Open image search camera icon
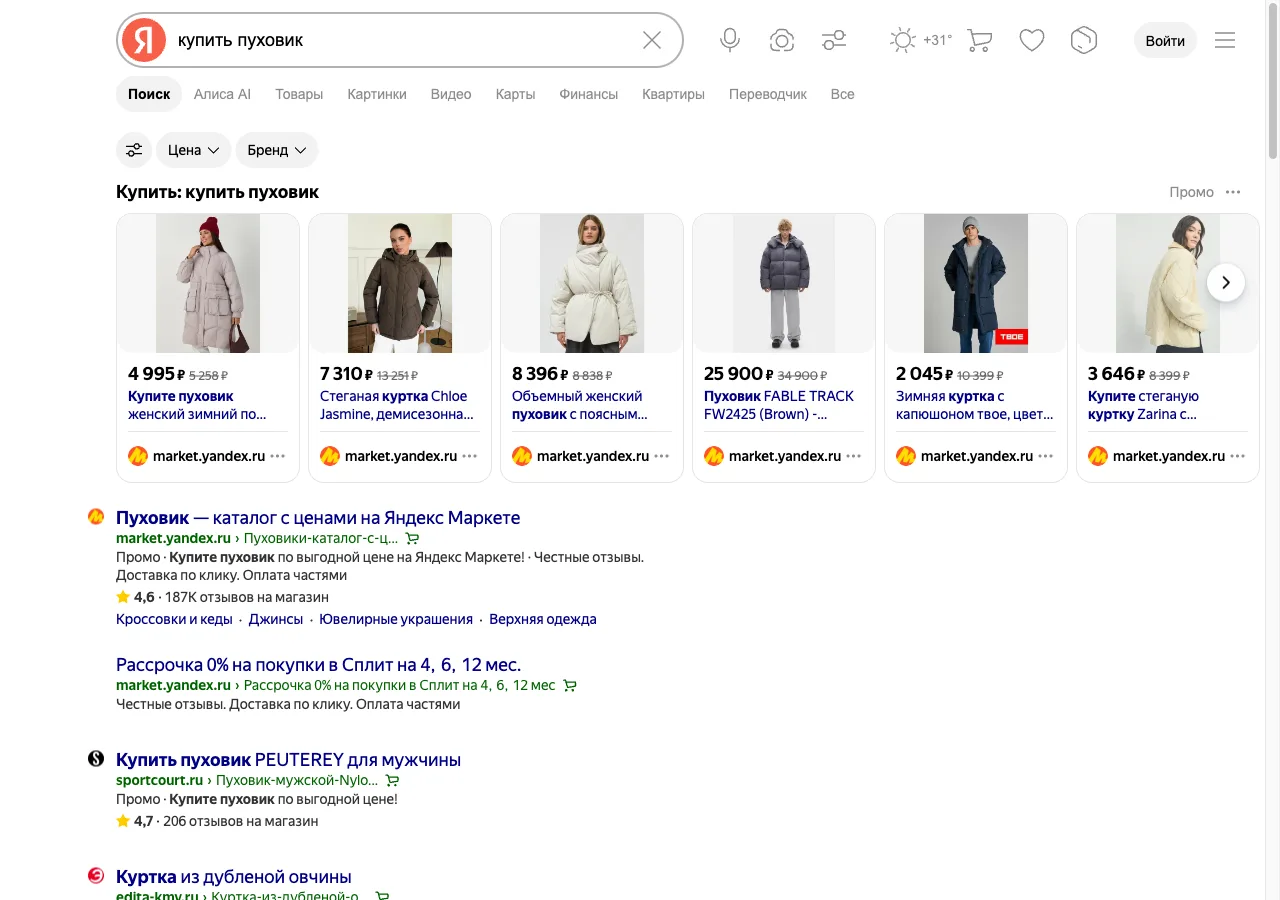Screen dimensions: 1280x900 click(x=782, y=40)
